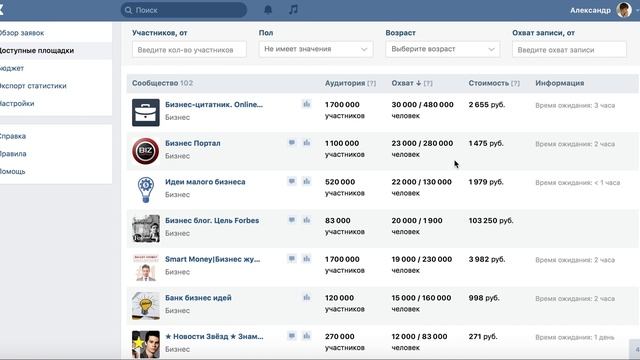This screenshot has height=360, width=640.
Task: Click the 520 000 audience value
Action: pyautogui.click(x=340, y=182)
